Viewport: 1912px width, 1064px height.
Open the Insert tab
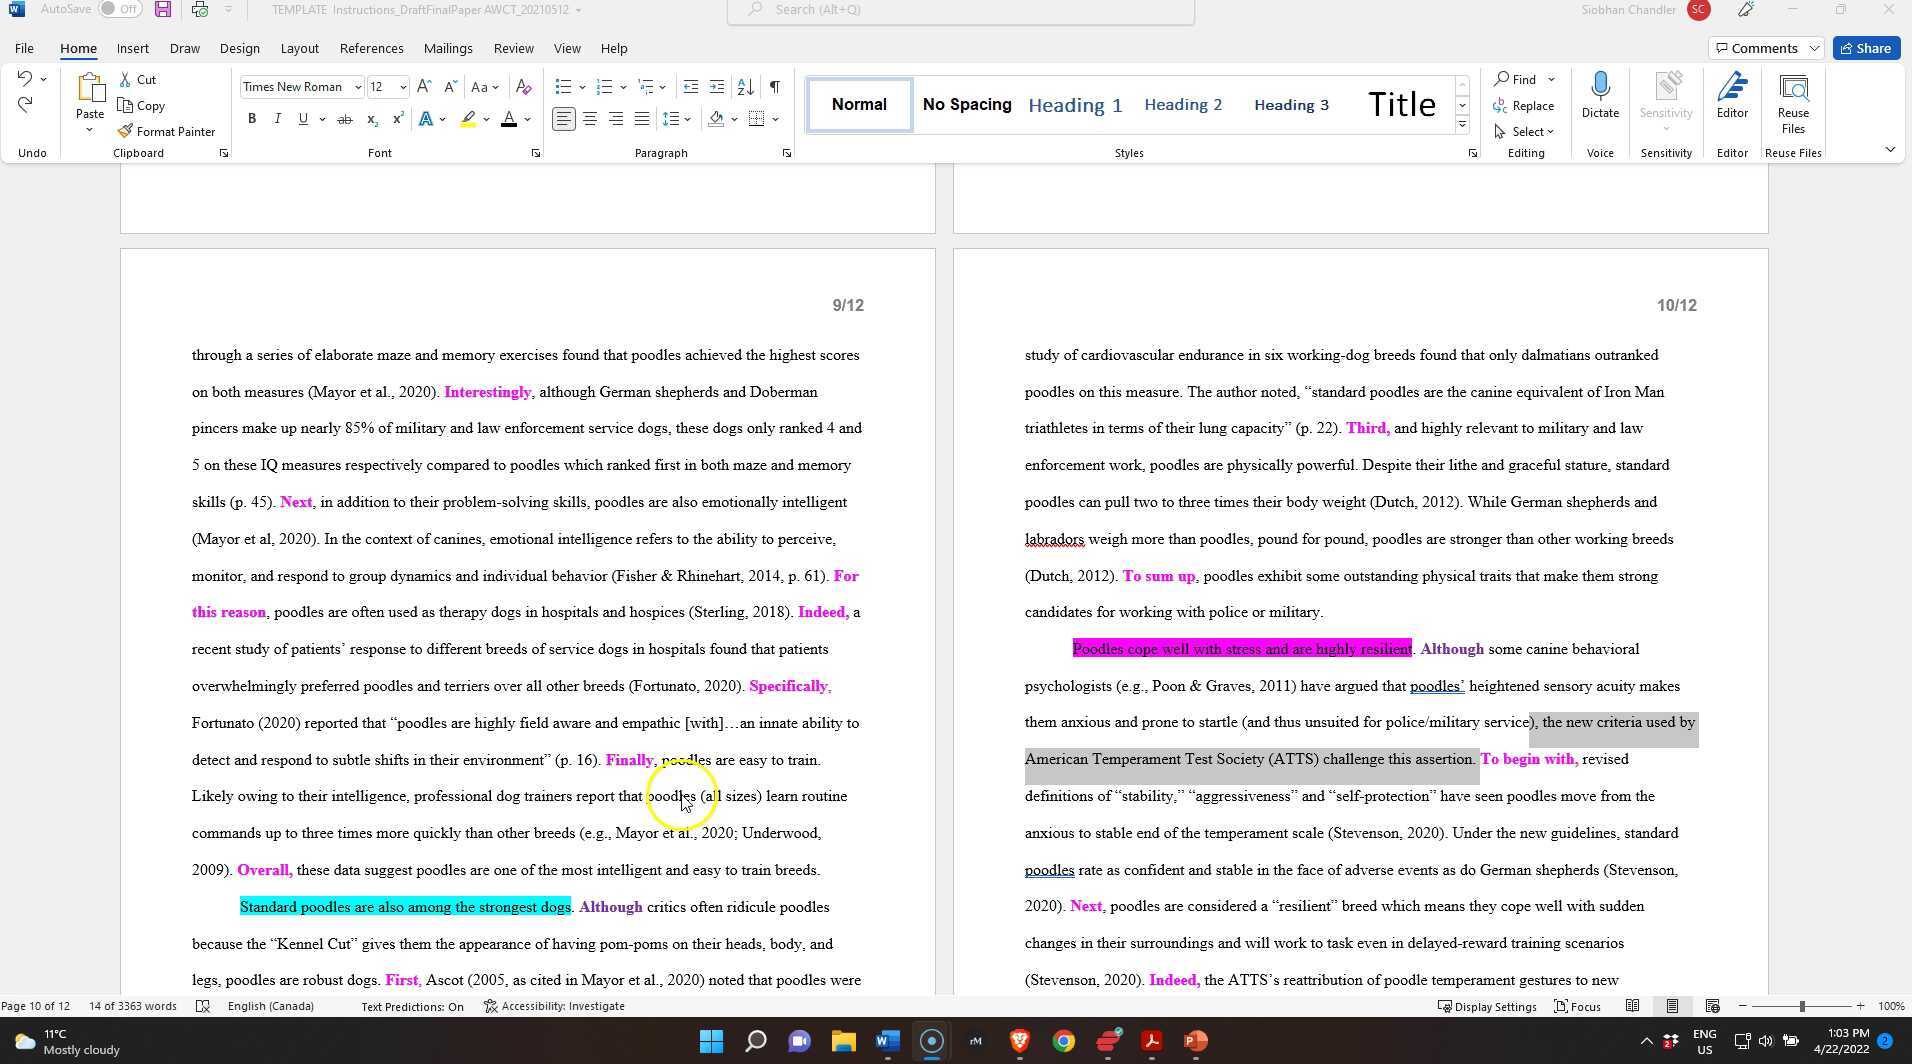[x=132, y=48]
